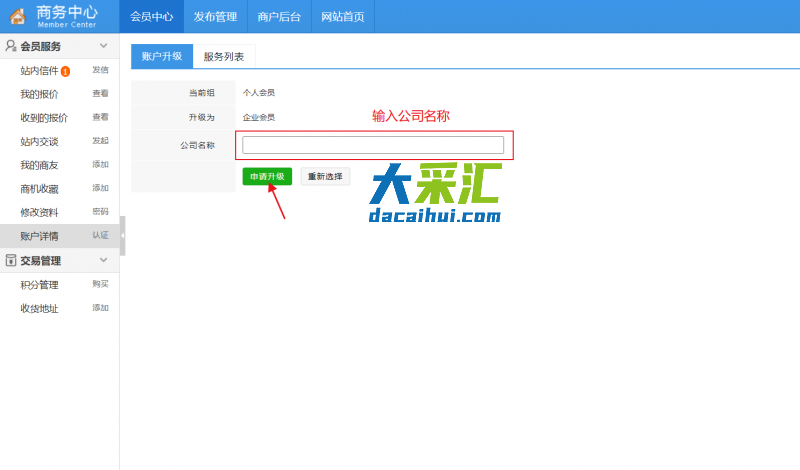Click the 公司名称 field label

coord(197,145)
